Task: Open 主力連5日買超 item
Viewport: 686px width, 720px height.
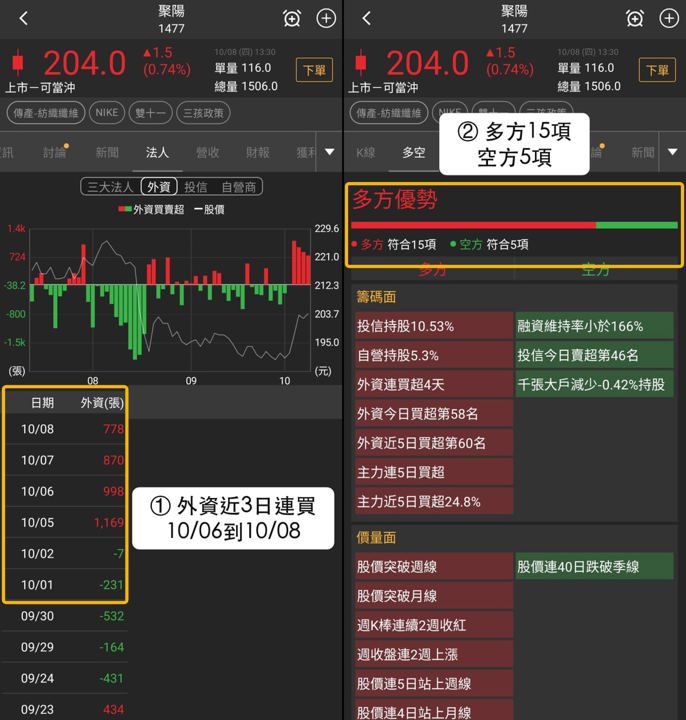Action: pos(434,472)
